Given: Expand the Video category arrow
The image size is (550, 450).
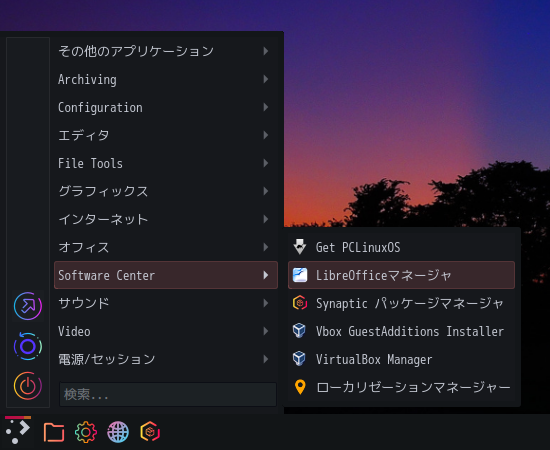Looking at the screenshot, I should [x=266, y=331].
